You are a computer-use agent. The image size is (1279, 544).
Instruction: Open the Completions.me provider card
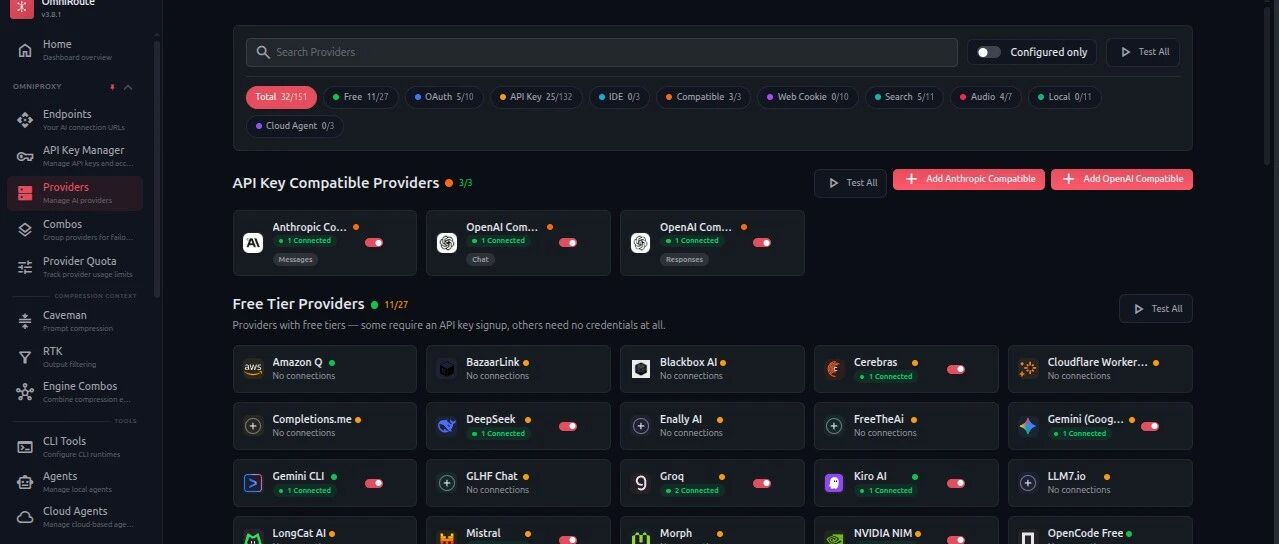pyautogui.click(x=324, y=426)
